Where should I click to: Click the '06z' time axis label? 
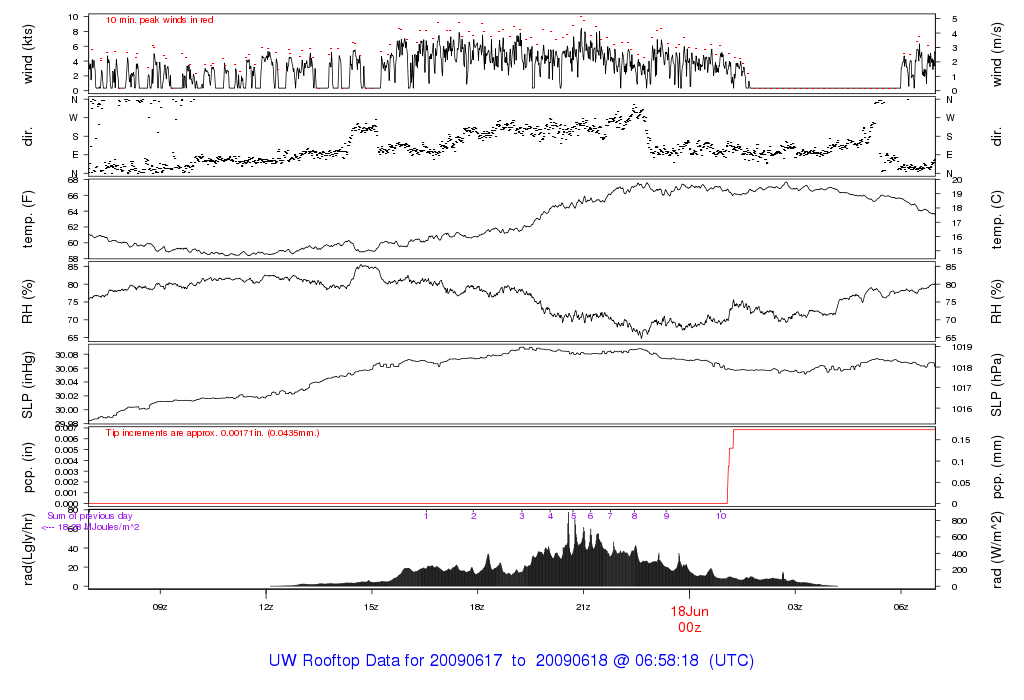(901, 607)
